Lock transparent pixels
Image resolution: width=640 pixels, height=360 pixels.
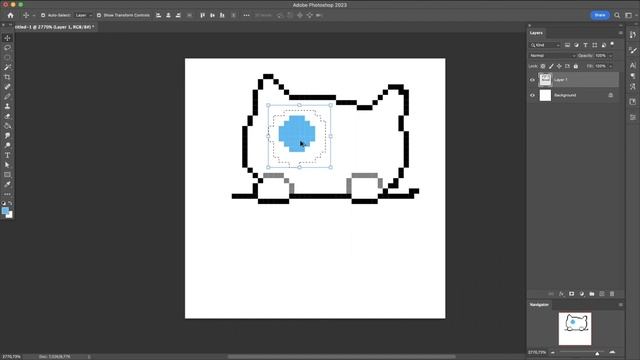543,66
